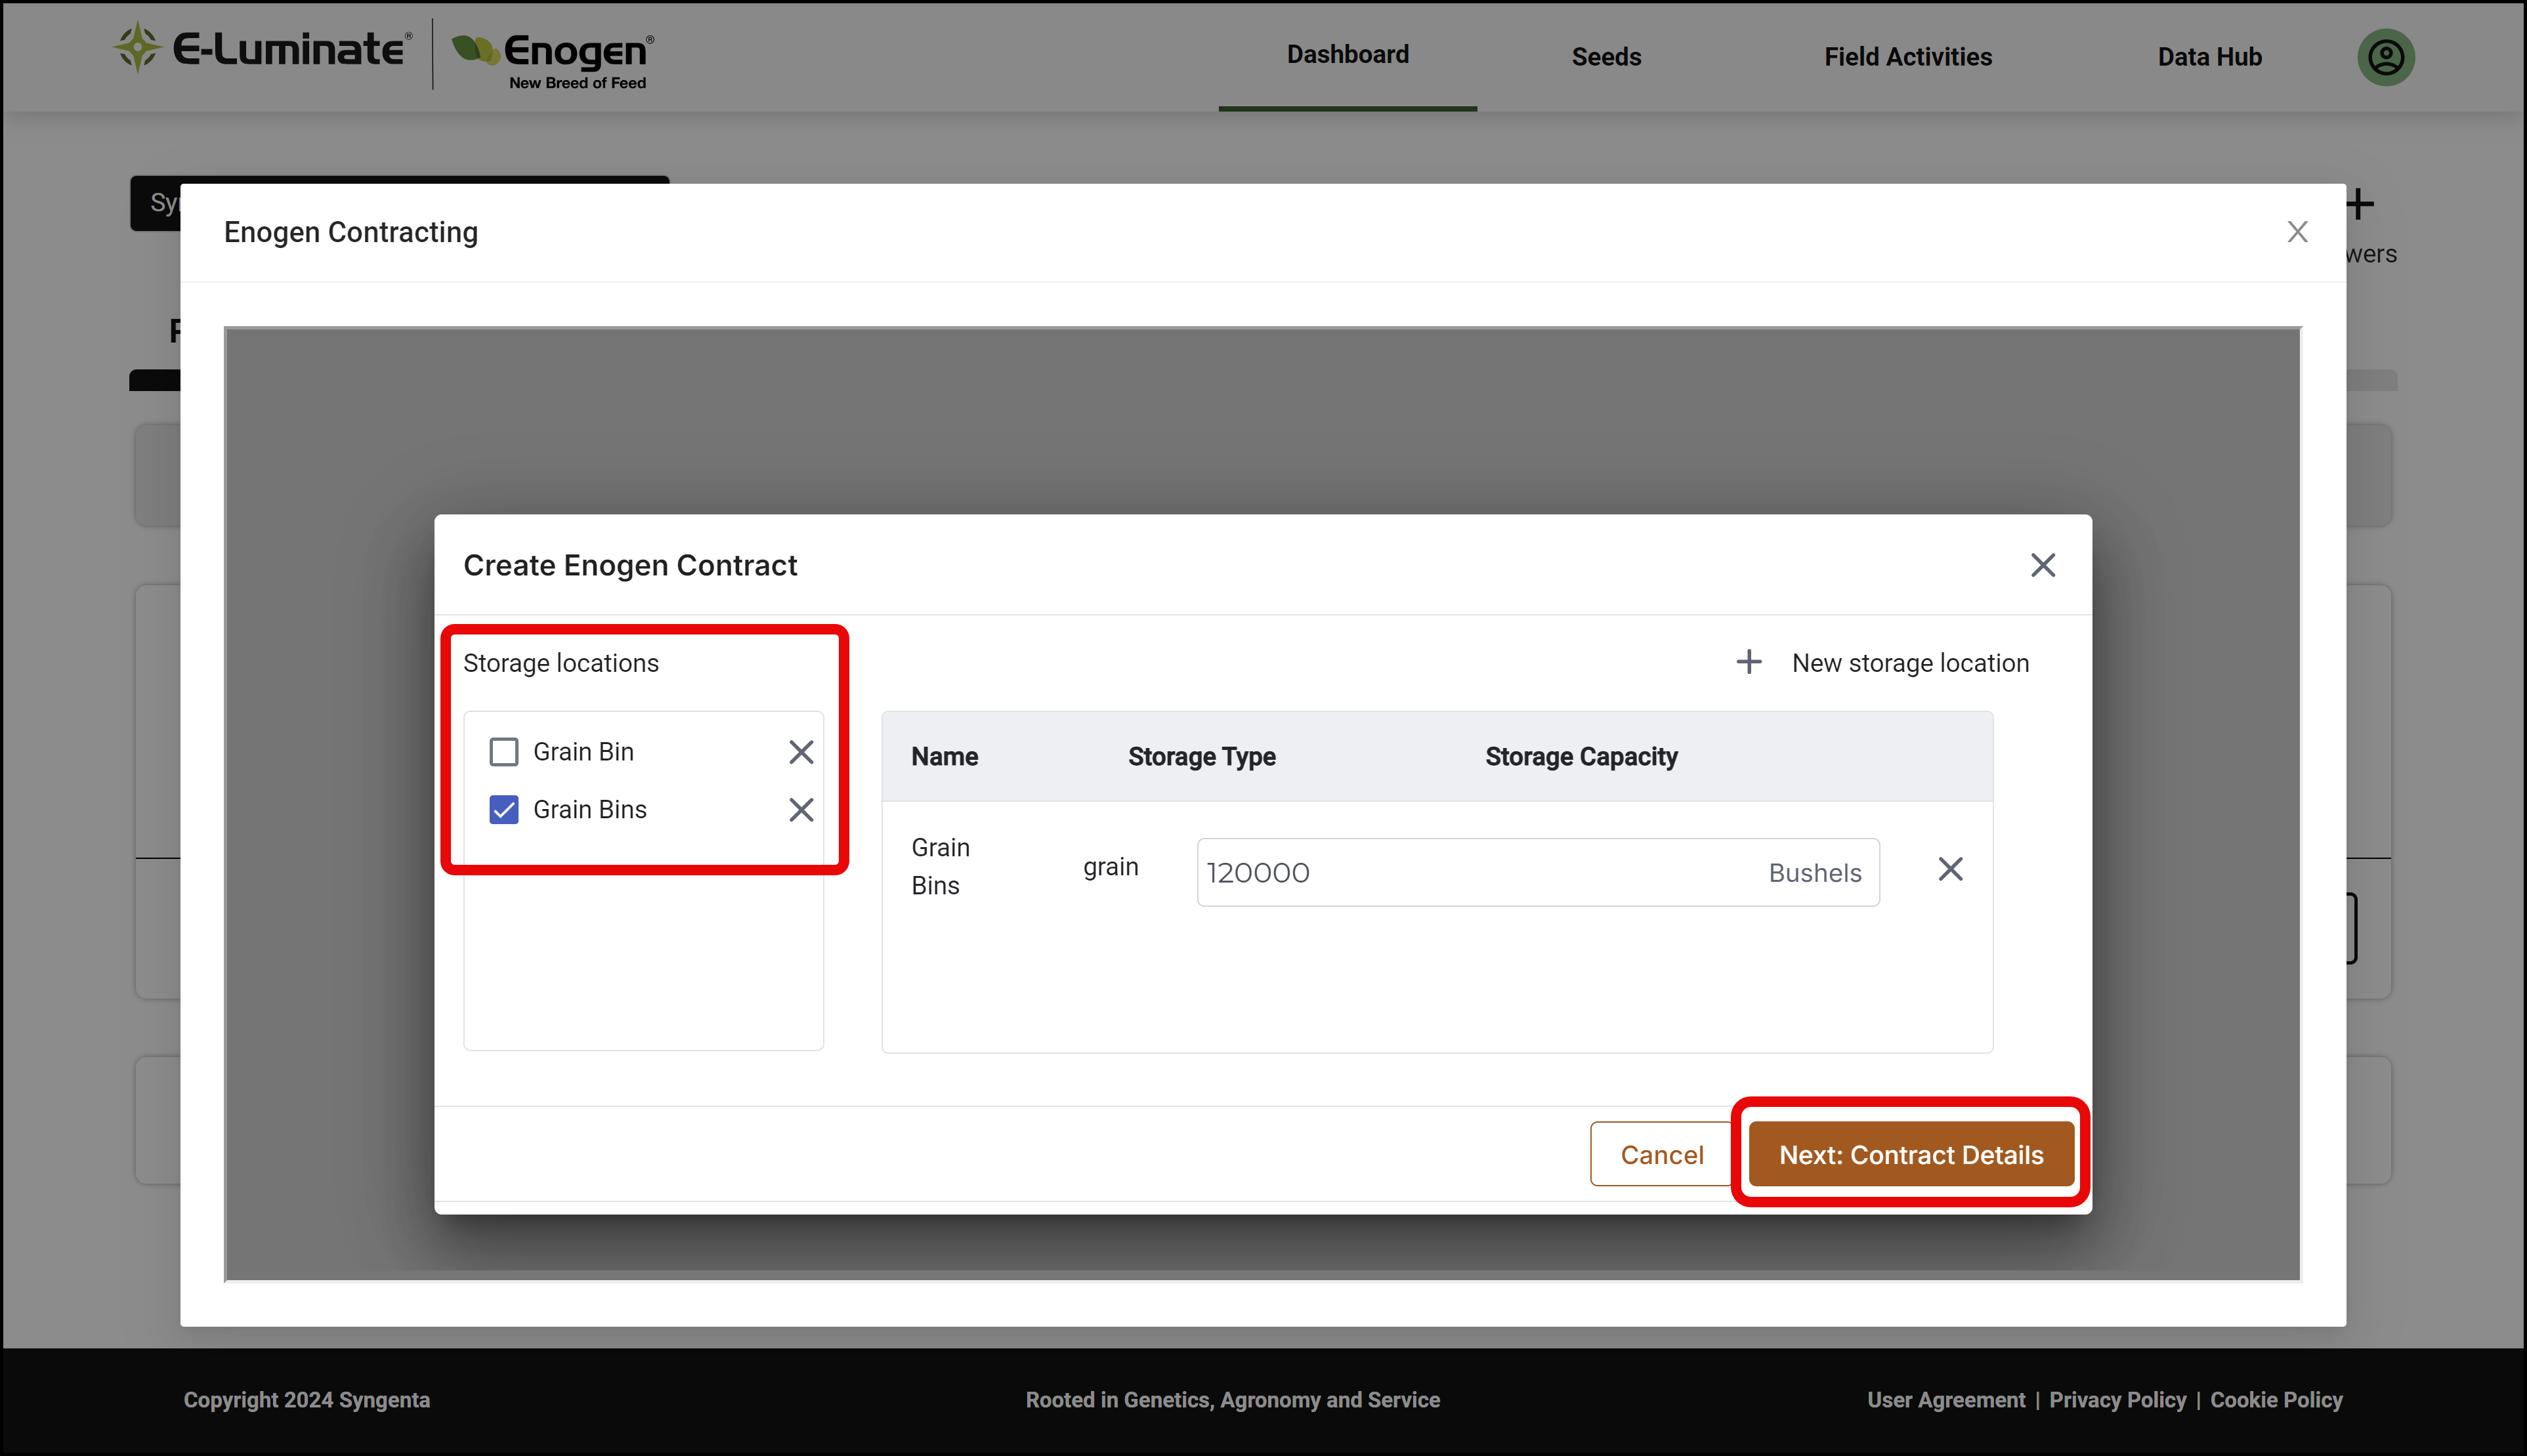The image size is (2527, 1456).
Task: Click the 'Grain Bin' label in storage locations
Action: tap(583, 752)
